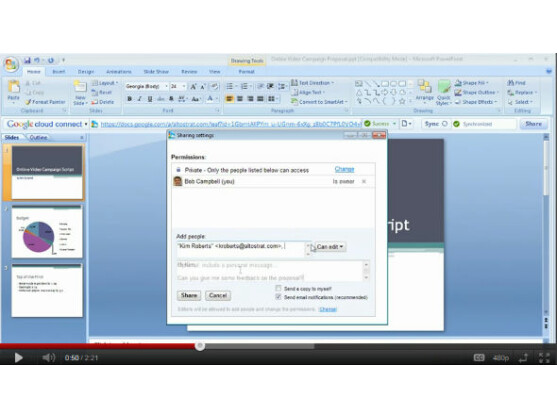Image resolution: width=557 pixels, height=418 pixels.
Task: Align text right
Action: tap(250, 99)
